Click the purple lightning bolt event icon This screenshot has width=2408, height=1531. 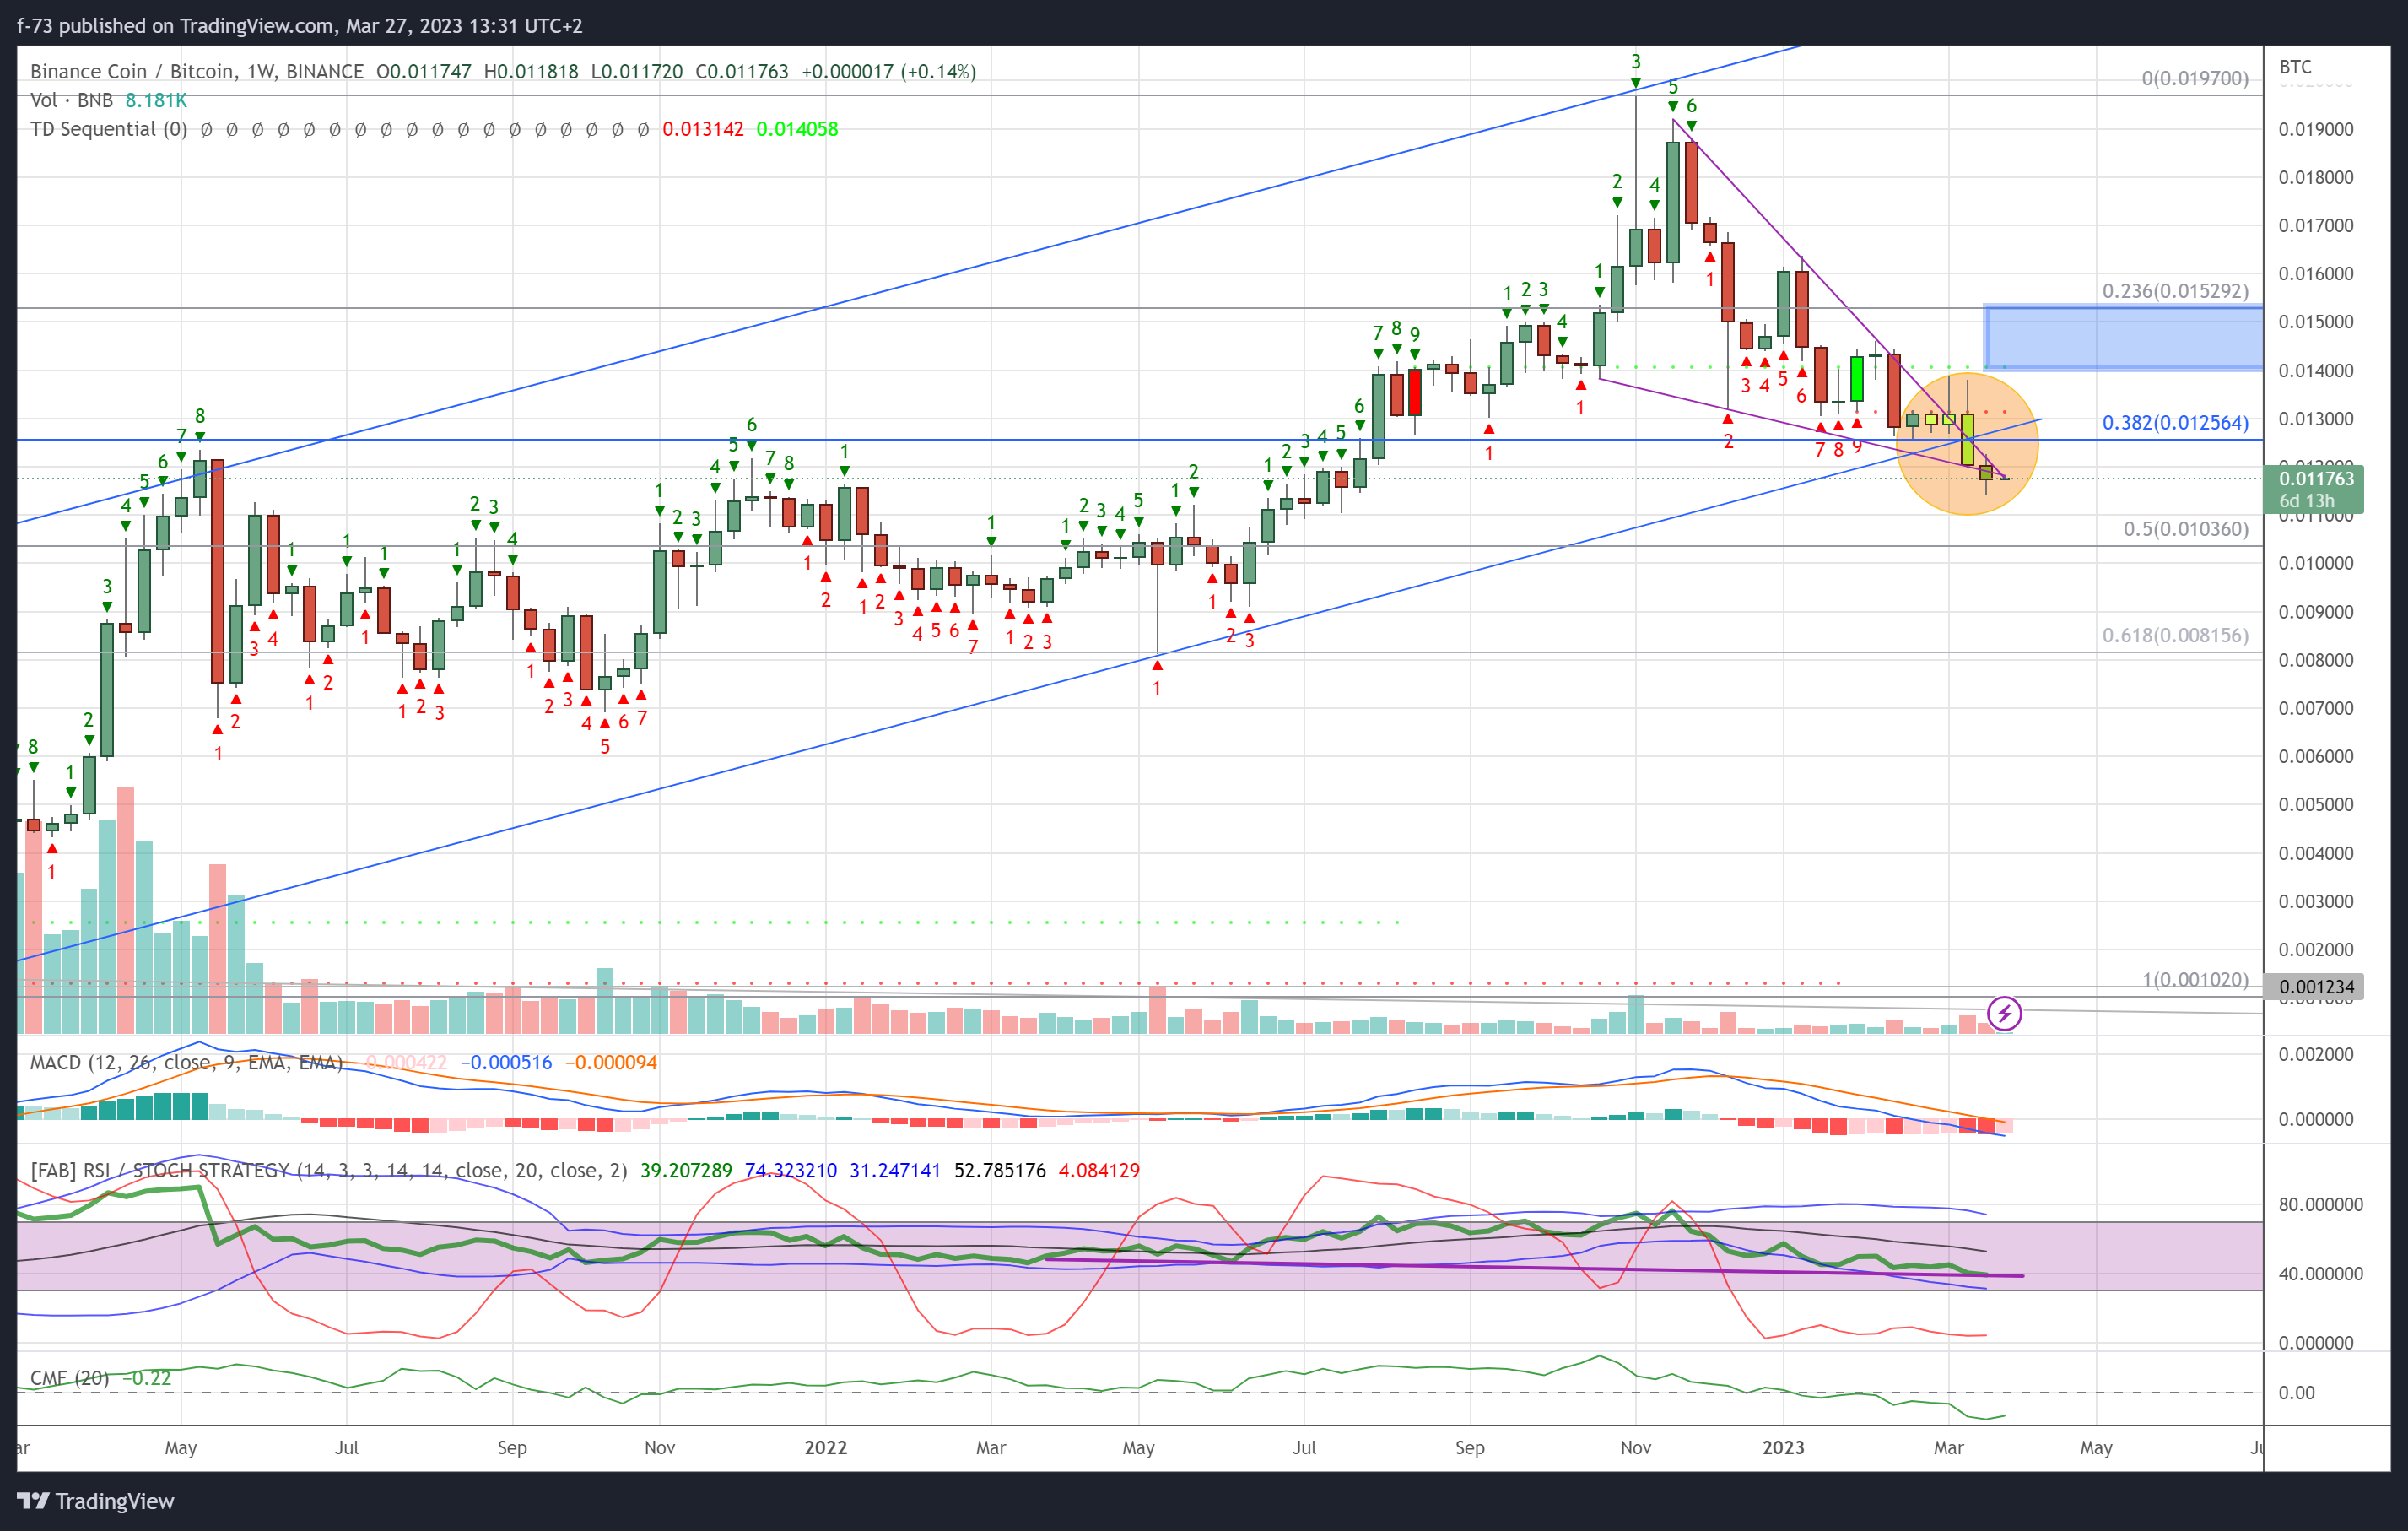[x=2003, y=1013]
